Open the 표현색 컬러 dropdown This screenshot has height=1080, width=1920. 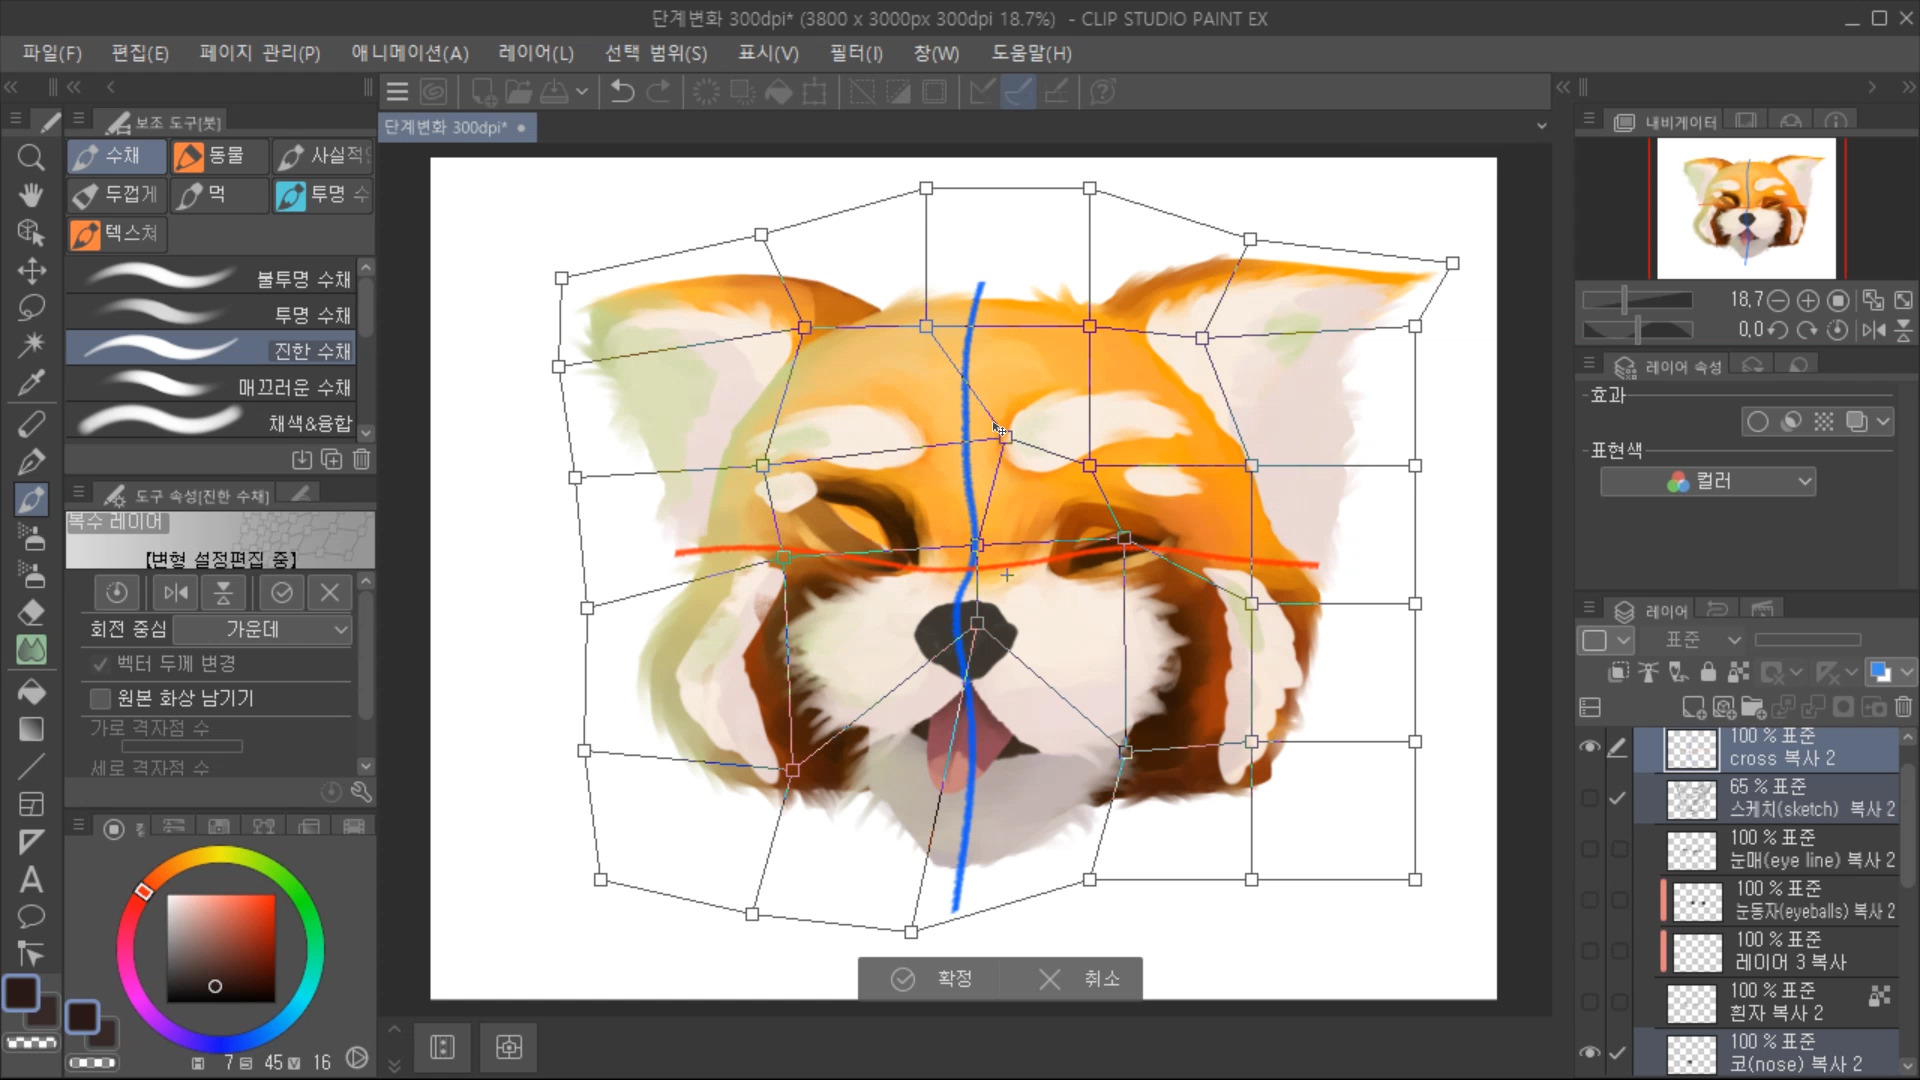(x=1708, y=481)
